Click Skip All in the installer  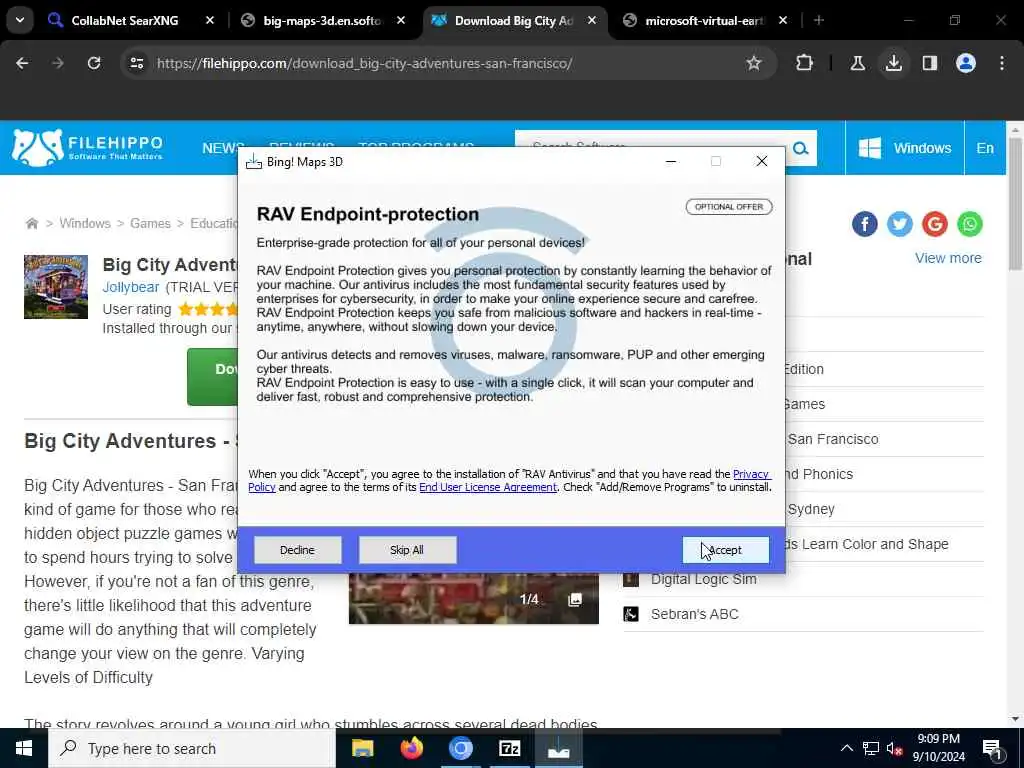coord(407,550)
